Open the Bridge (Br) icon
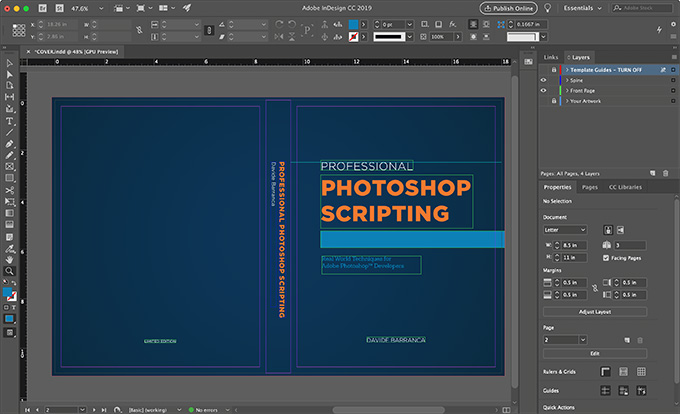This screenshot has width=680, height=414. pos(42,8)
